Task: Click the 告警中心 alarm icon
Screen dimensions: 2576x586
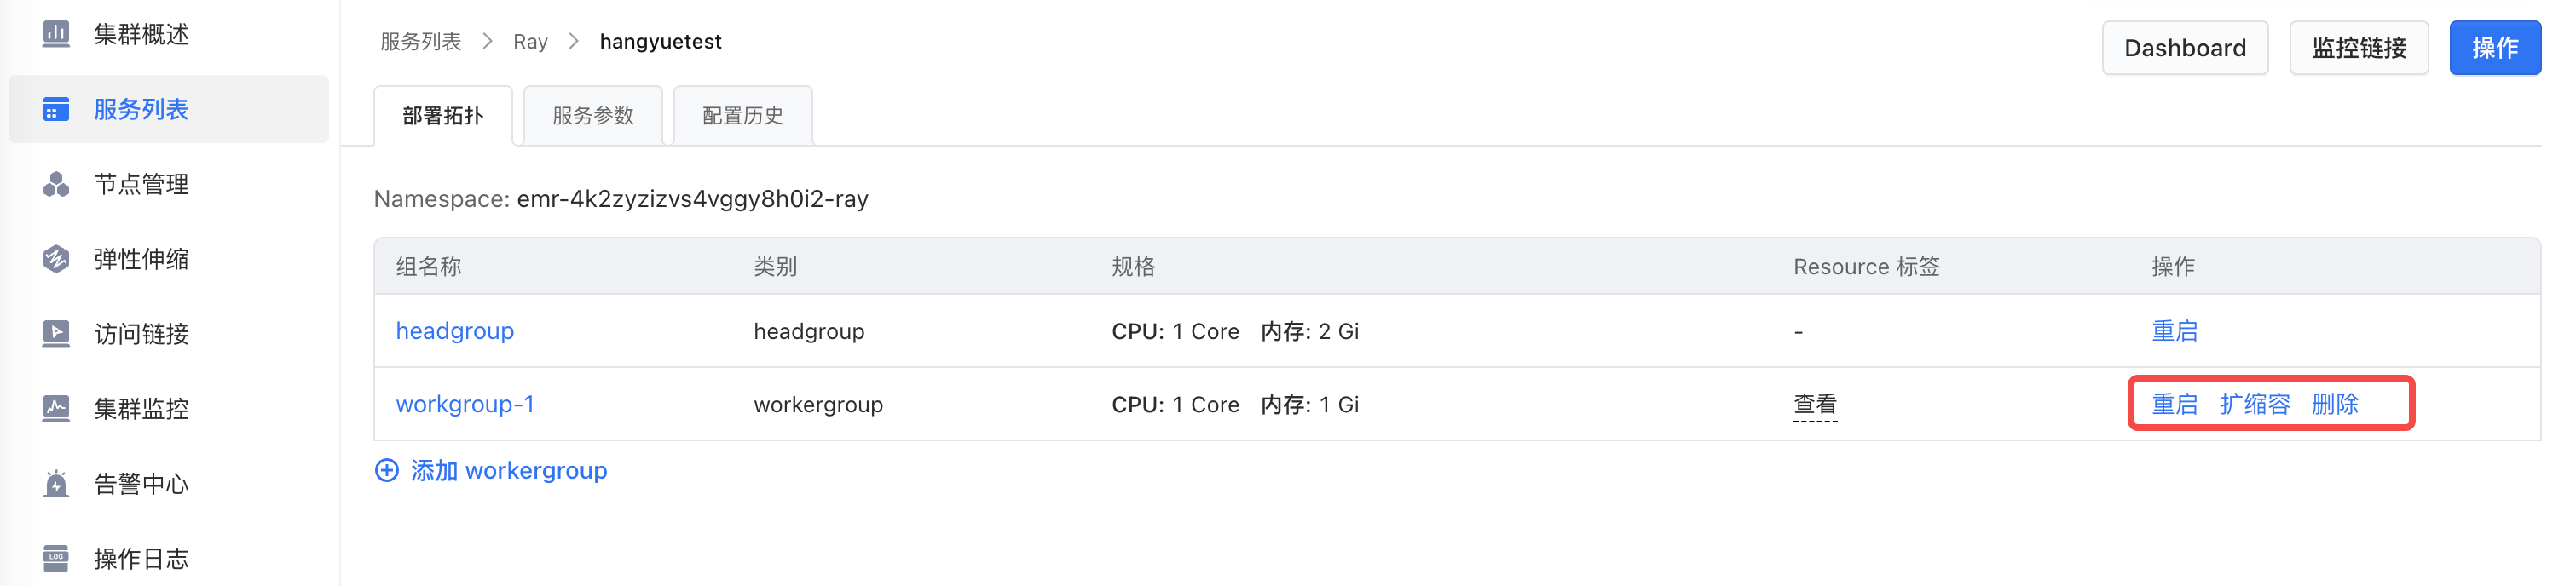Action: click(56, 484)
